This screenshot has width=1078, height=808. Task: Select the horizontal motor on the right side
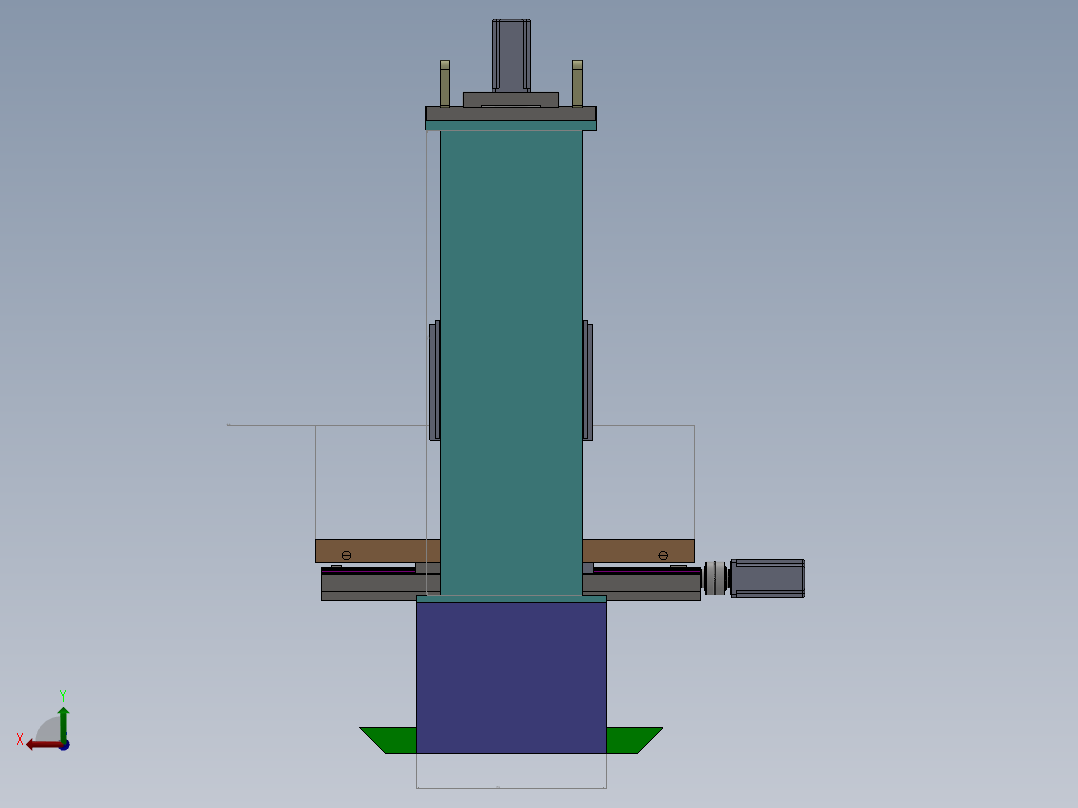click(x=767, y=578)
